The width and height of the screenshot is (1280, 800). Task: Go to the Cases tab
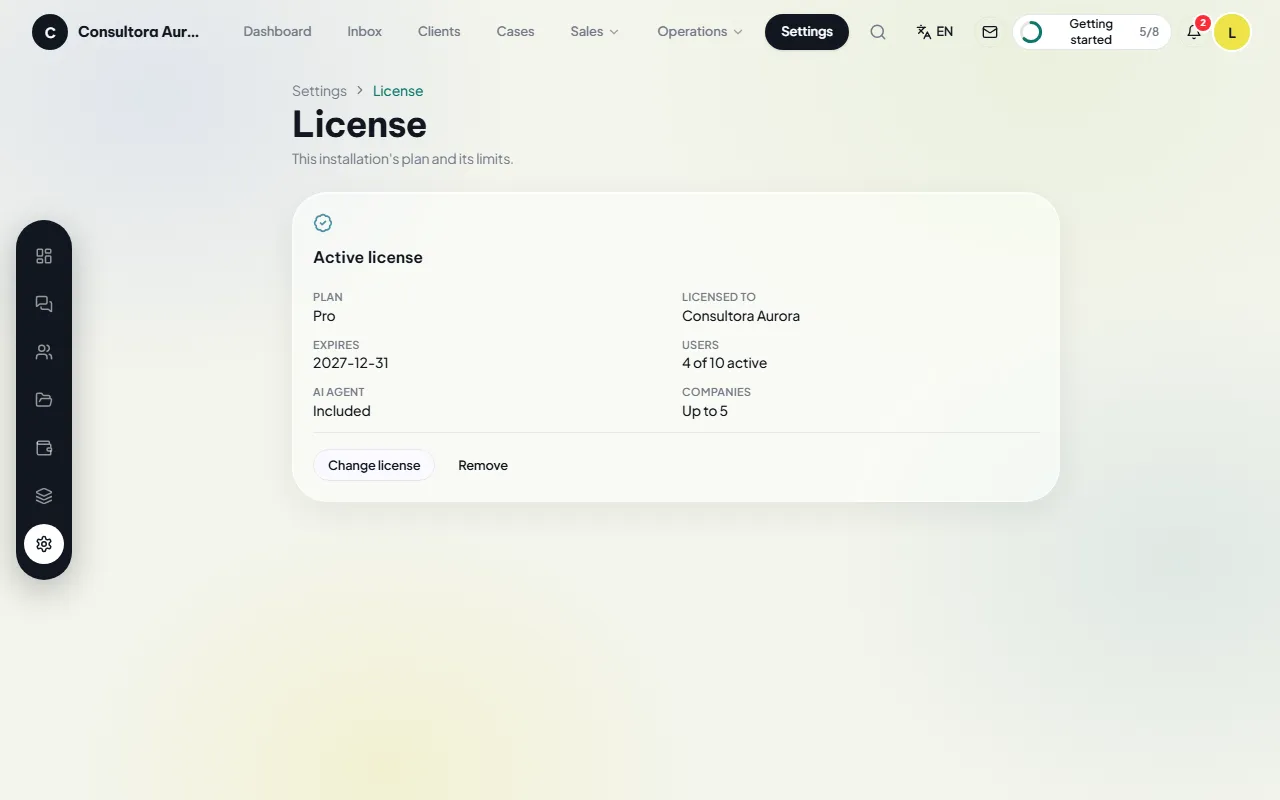pos(515,32)
